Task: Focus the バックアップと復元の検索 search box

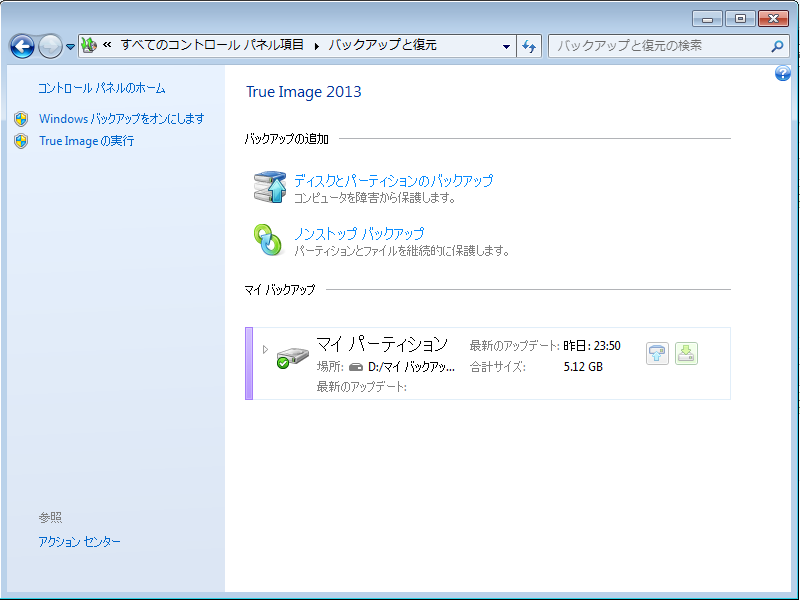Action: coord(668,46)
